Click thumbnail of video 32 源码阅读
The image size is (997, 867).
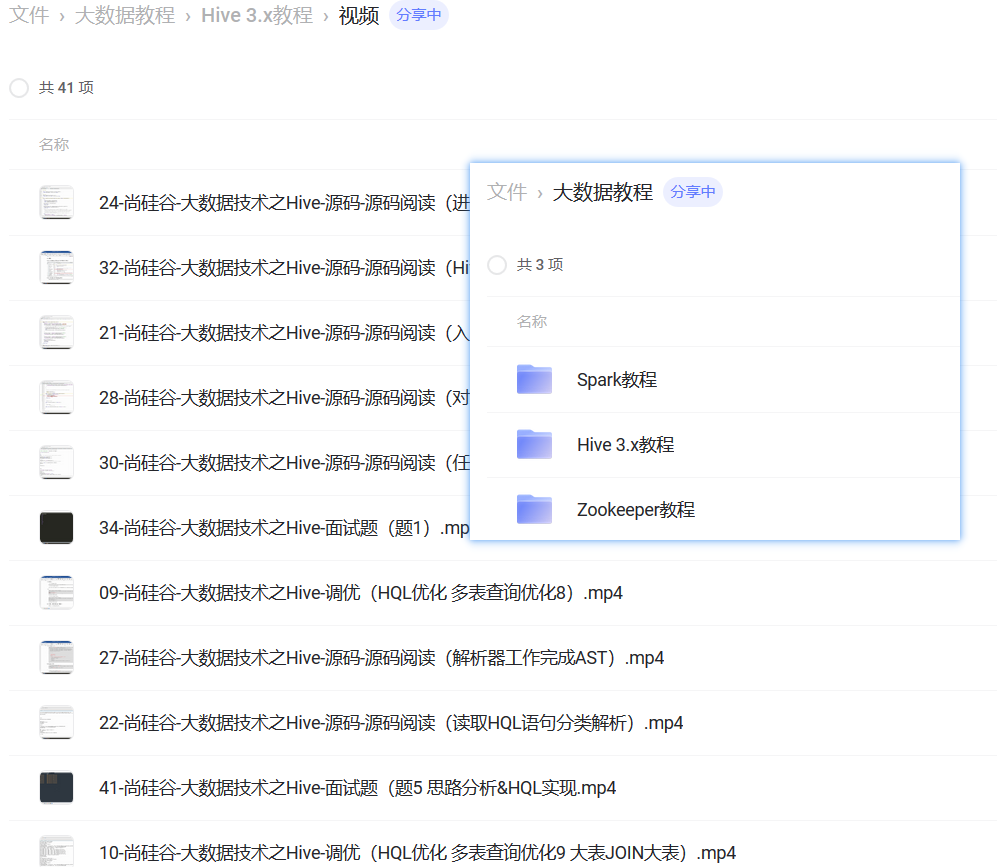(57, 267)
